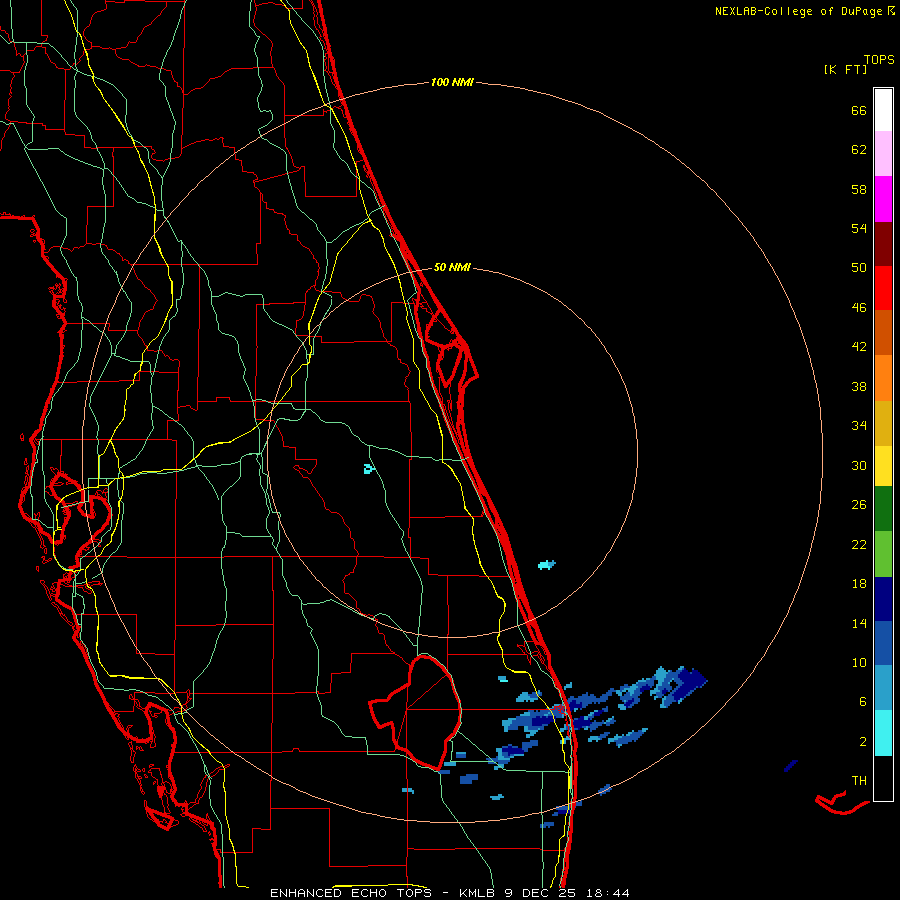This screenshot has height=900, width=900.
Task: Click the '6' legend value
Action: coord(863,701)
